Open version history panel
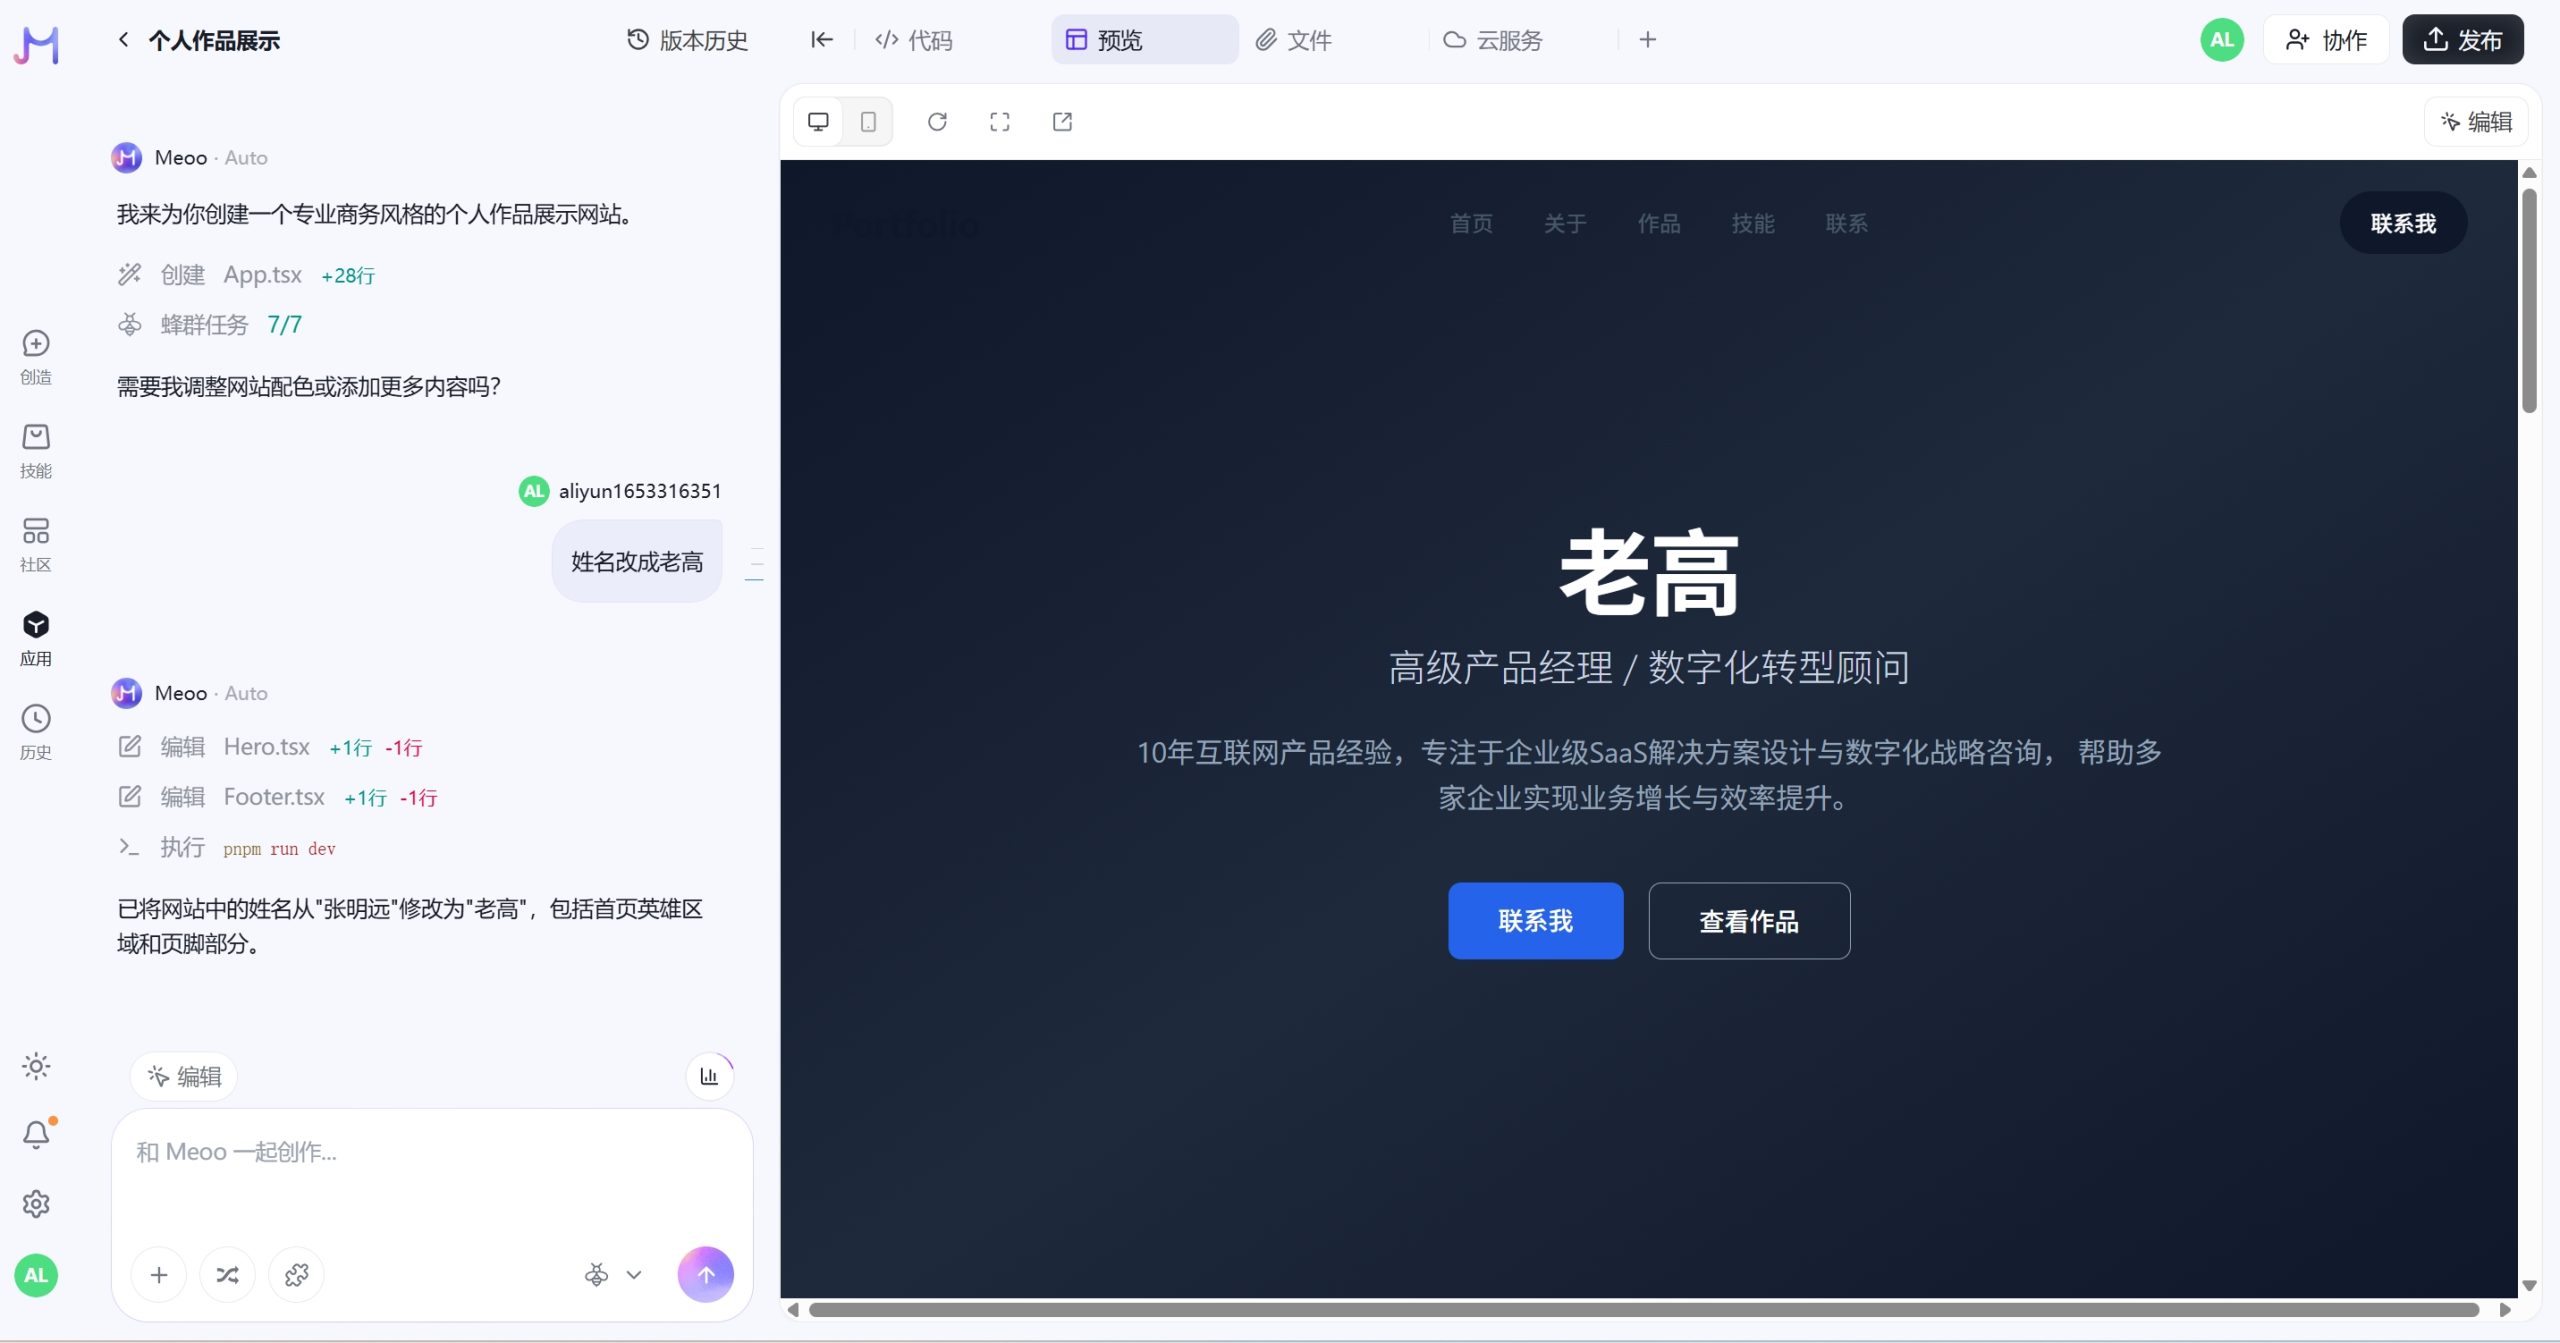Viewport: 2560px width, 1343px height. pyautogui.click(x=686, y=40)
